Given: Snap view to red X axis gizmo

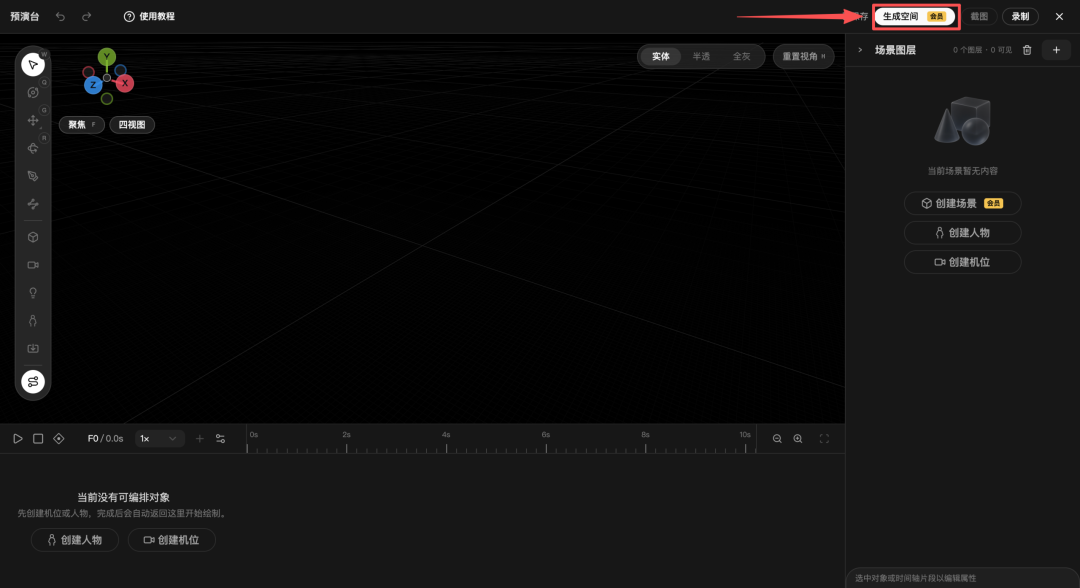Looking at the screenshot, I should 125,83.
